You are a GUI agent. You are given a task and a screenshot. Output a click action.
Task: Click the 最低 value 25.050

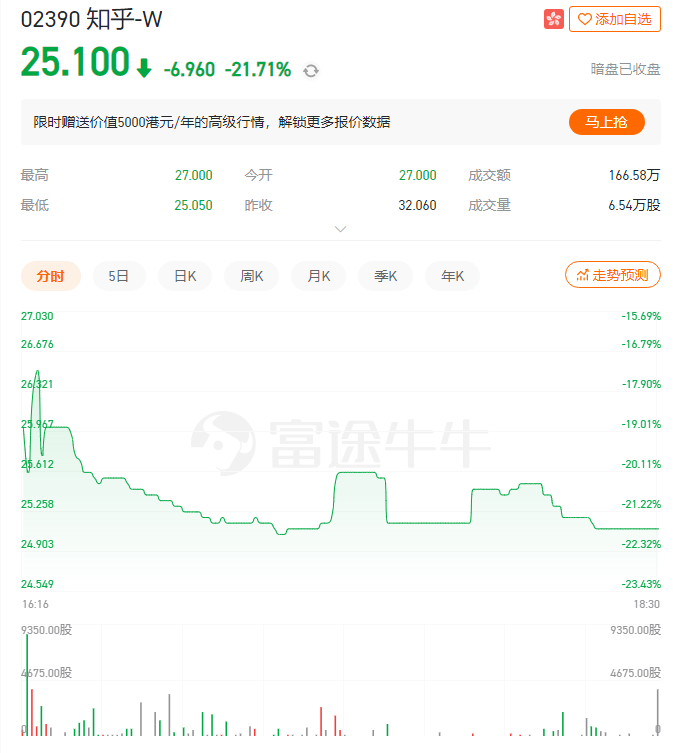click(193, 206)
